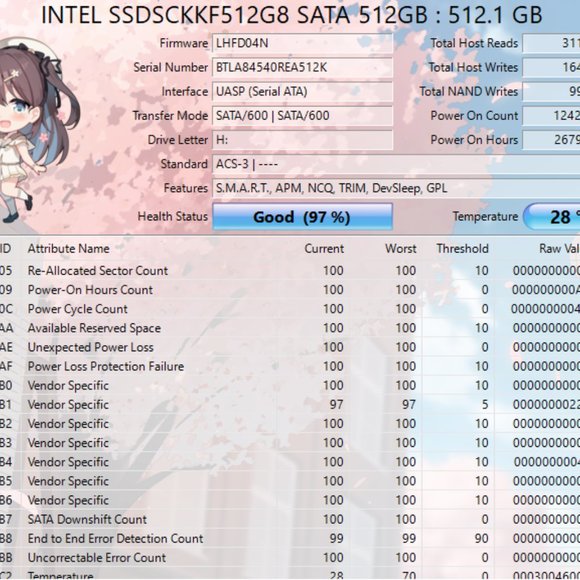Click the Temperature label
Image resolution: width=580 pixels, height=580 pixels.
coord(485,216)
